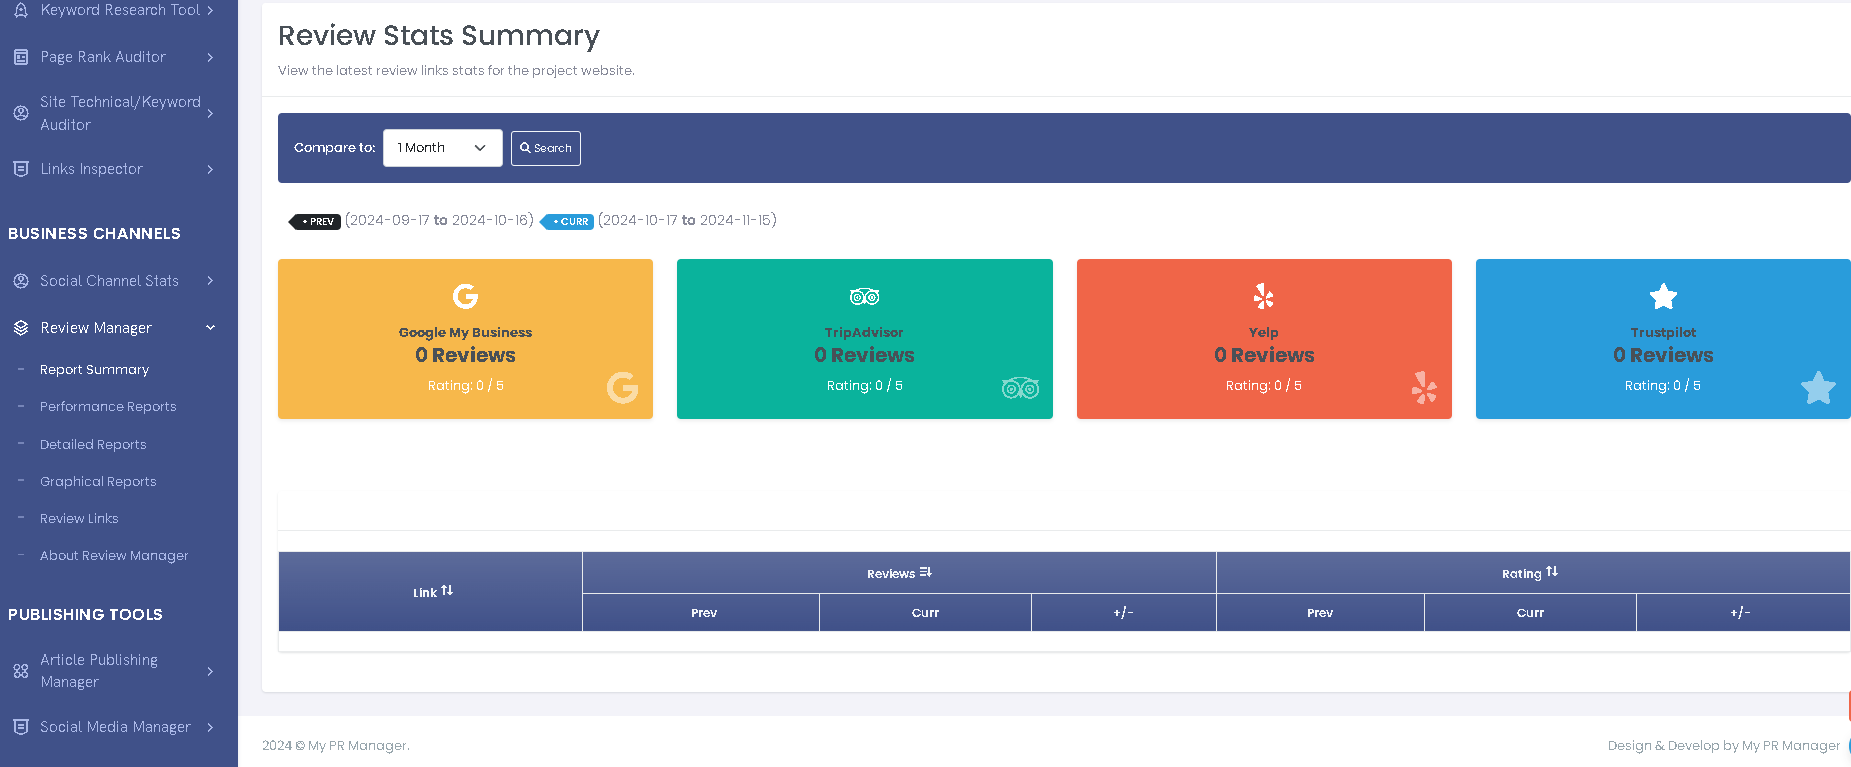Click Rating Prev column header
1851x767 pixels.
pyautogui.click(x=1320, y=613)
